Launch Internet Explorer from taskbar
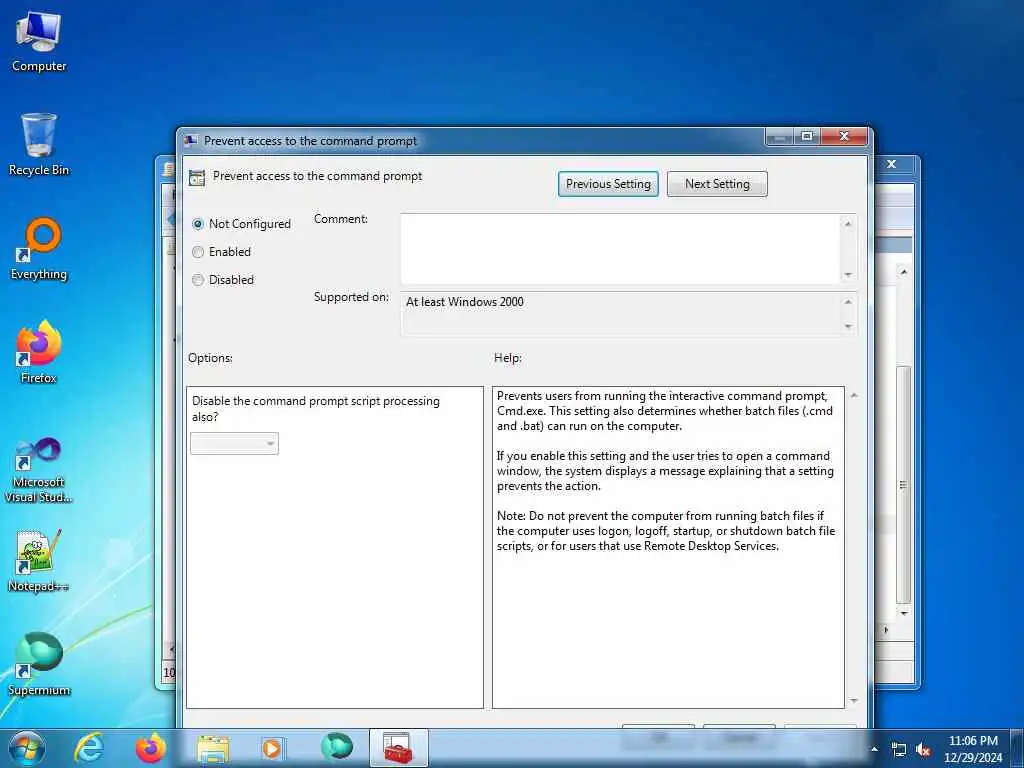The width and height of the screenshot is (1024, 768). point(89,748)
